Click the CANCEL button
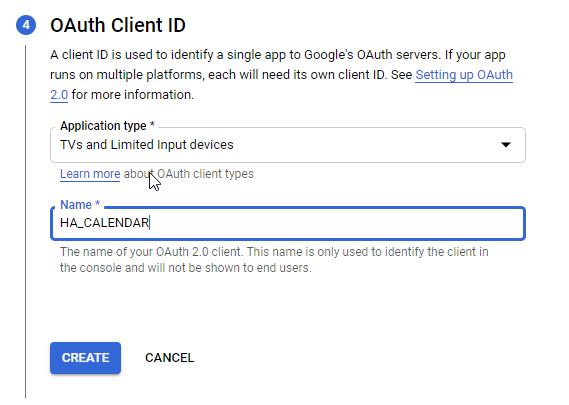Viewport: 569px width, 405px height. pos(169,358)
